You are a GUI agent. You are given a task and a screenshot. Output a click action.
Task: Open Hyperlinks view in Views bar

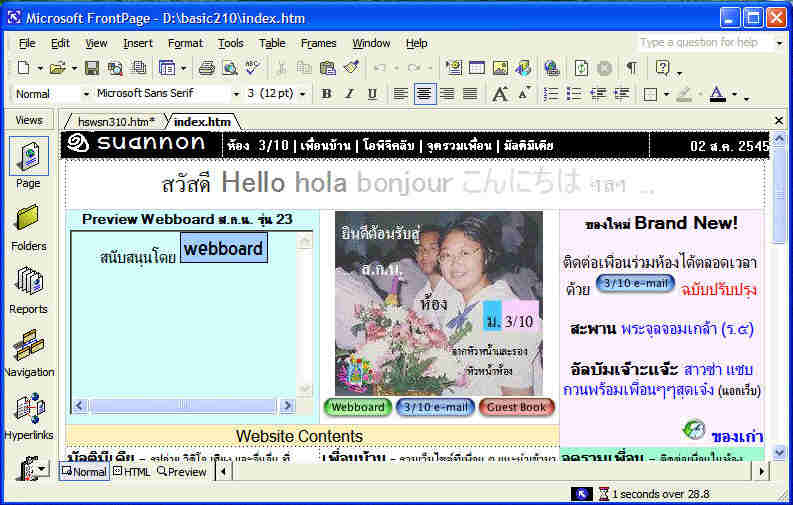pyautogui.click(x=29, y=417)
